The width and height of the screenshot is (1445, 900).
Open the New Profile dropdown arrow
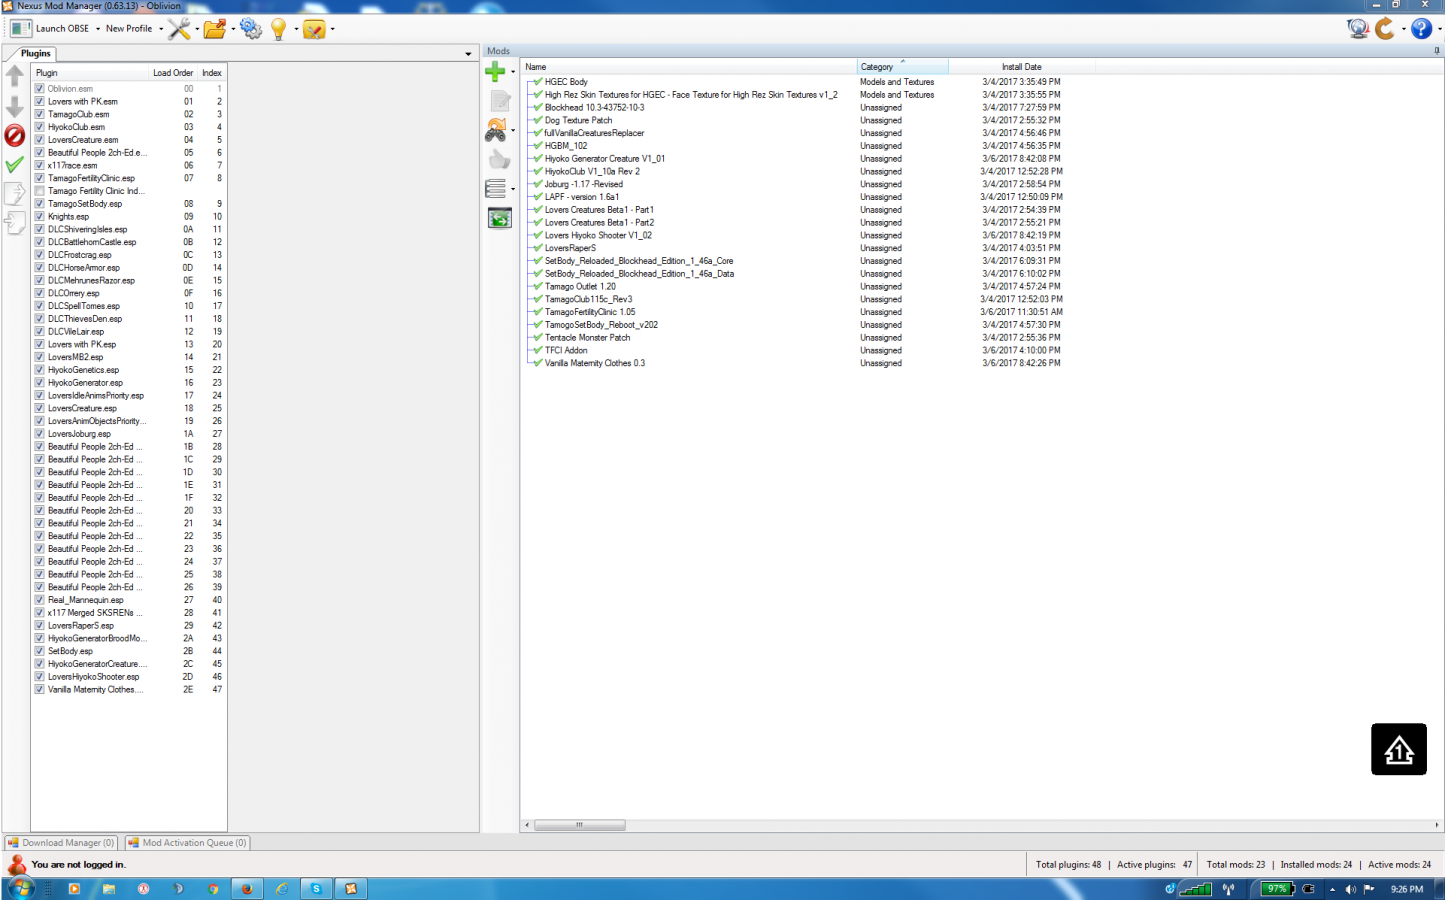(161, 29)
